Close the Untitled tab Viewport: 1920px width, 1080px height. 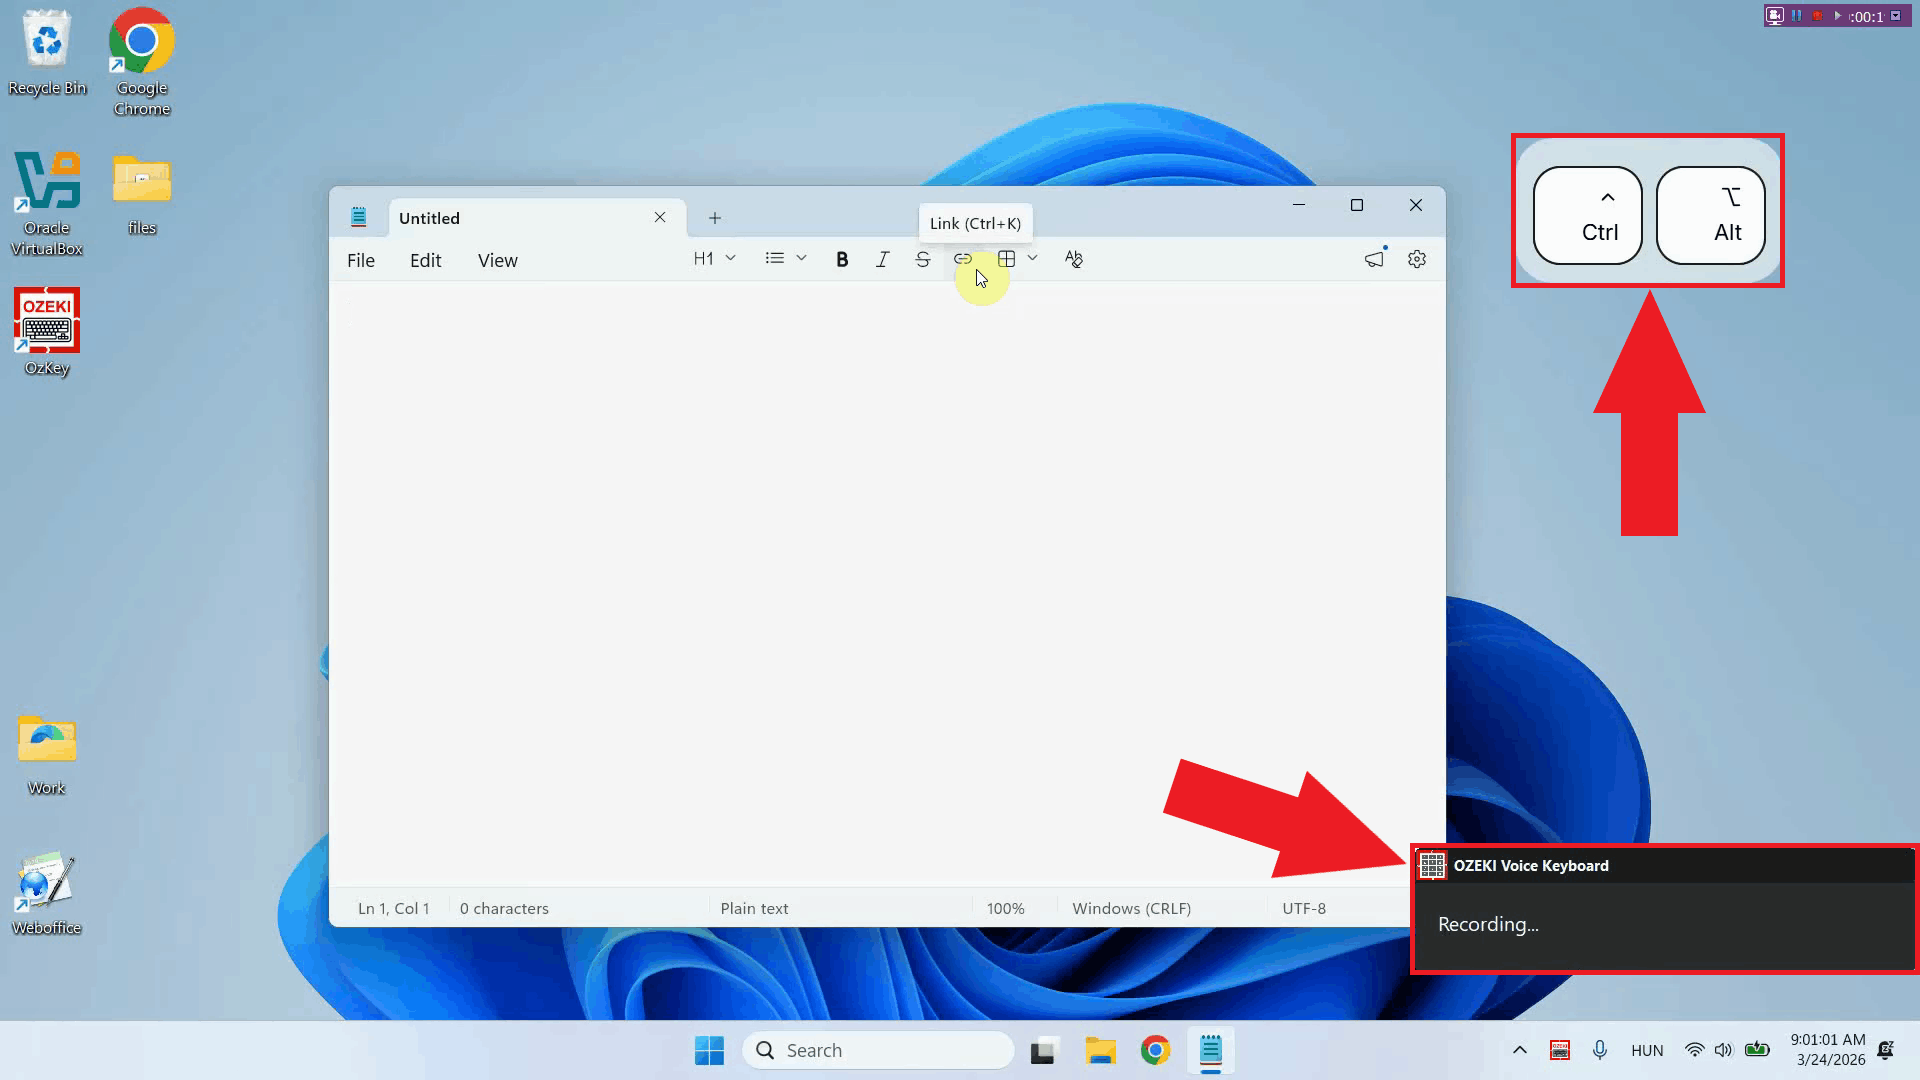click(x=660, y=217)
